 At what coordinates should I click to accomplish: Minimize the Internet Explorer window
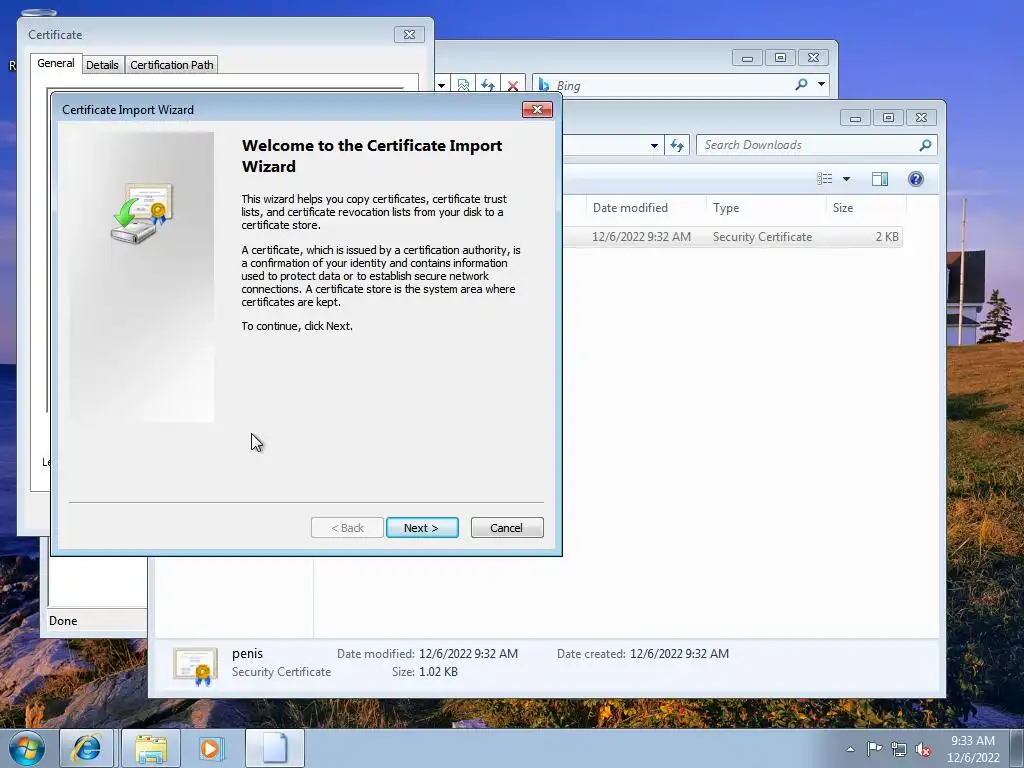(x=747, y=57)
